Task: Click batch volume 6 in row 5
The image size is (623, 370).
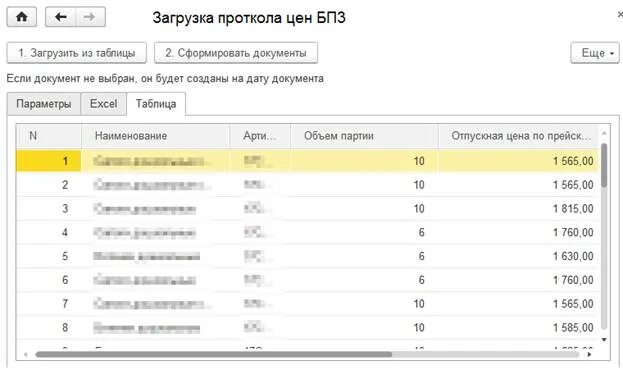Action: pyautogui.click(x=422, y=256)
